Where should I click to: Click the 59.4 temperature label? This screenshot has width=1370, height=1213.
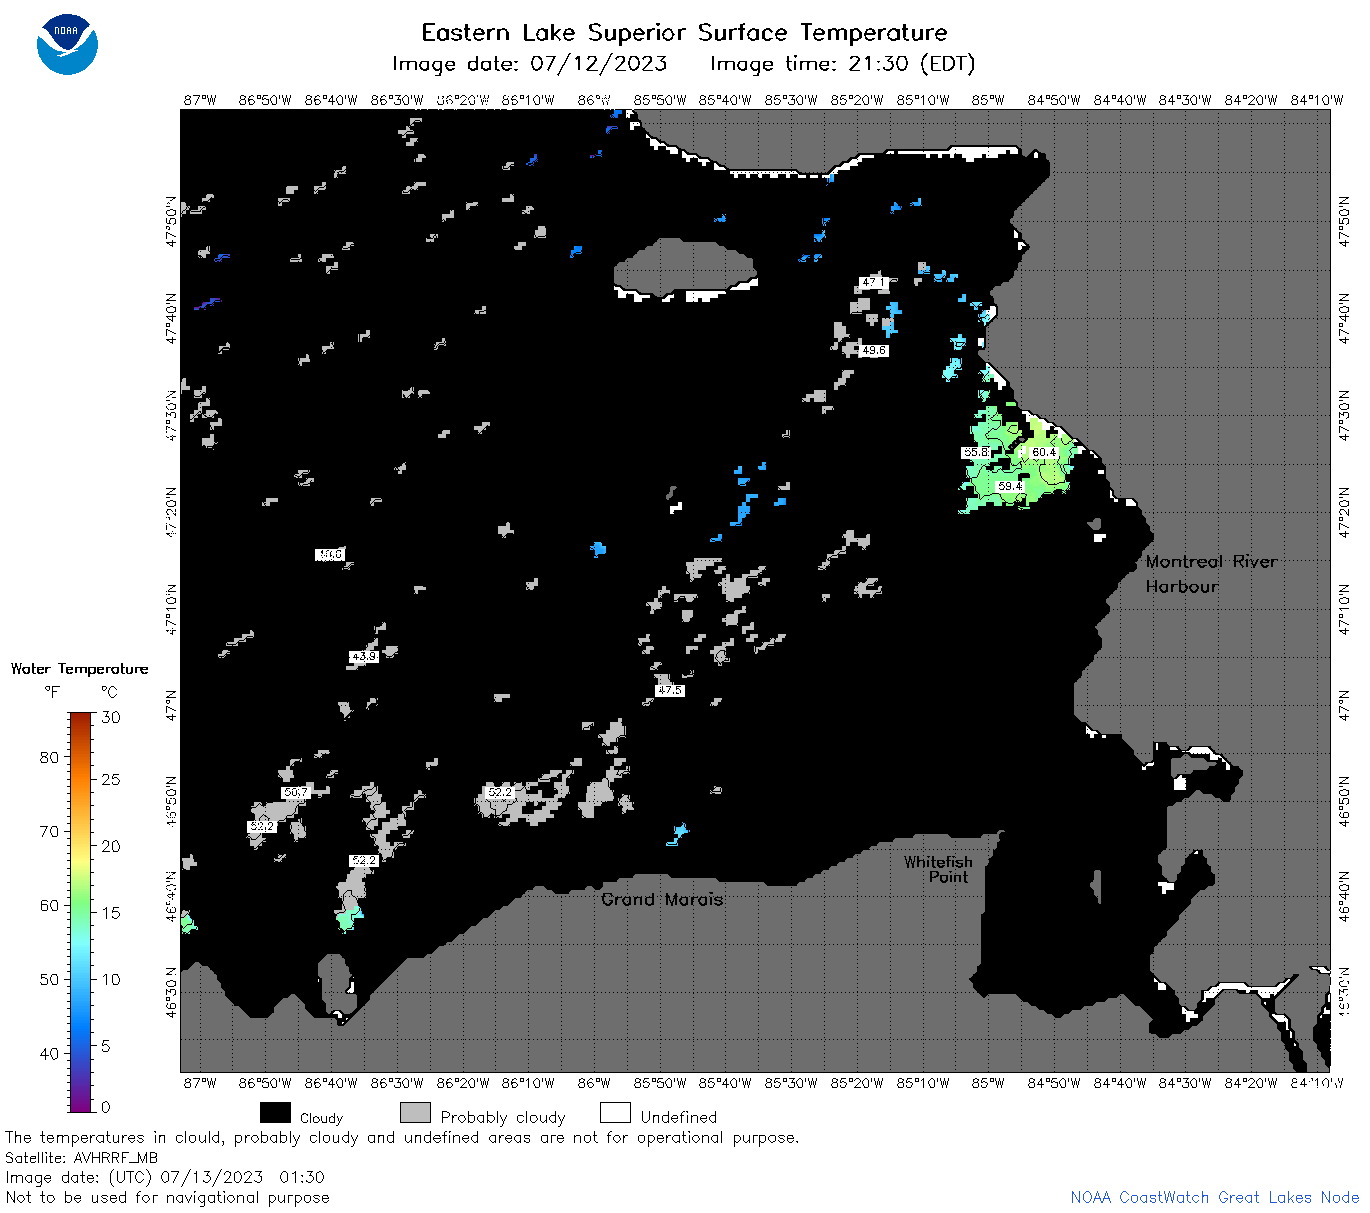click(1010, 486)
